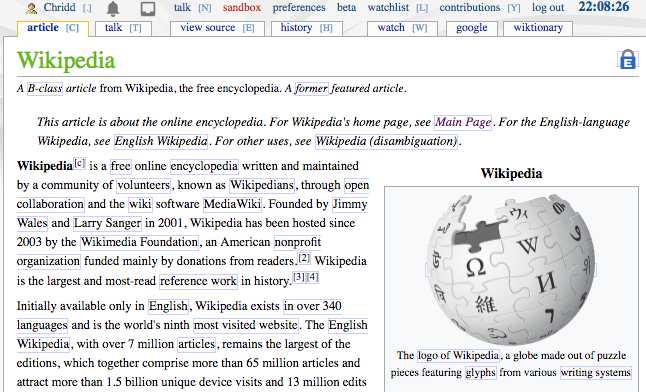Switch to the article talk tab
Viewport: 646px width, 392px height.
click(123, 28)
